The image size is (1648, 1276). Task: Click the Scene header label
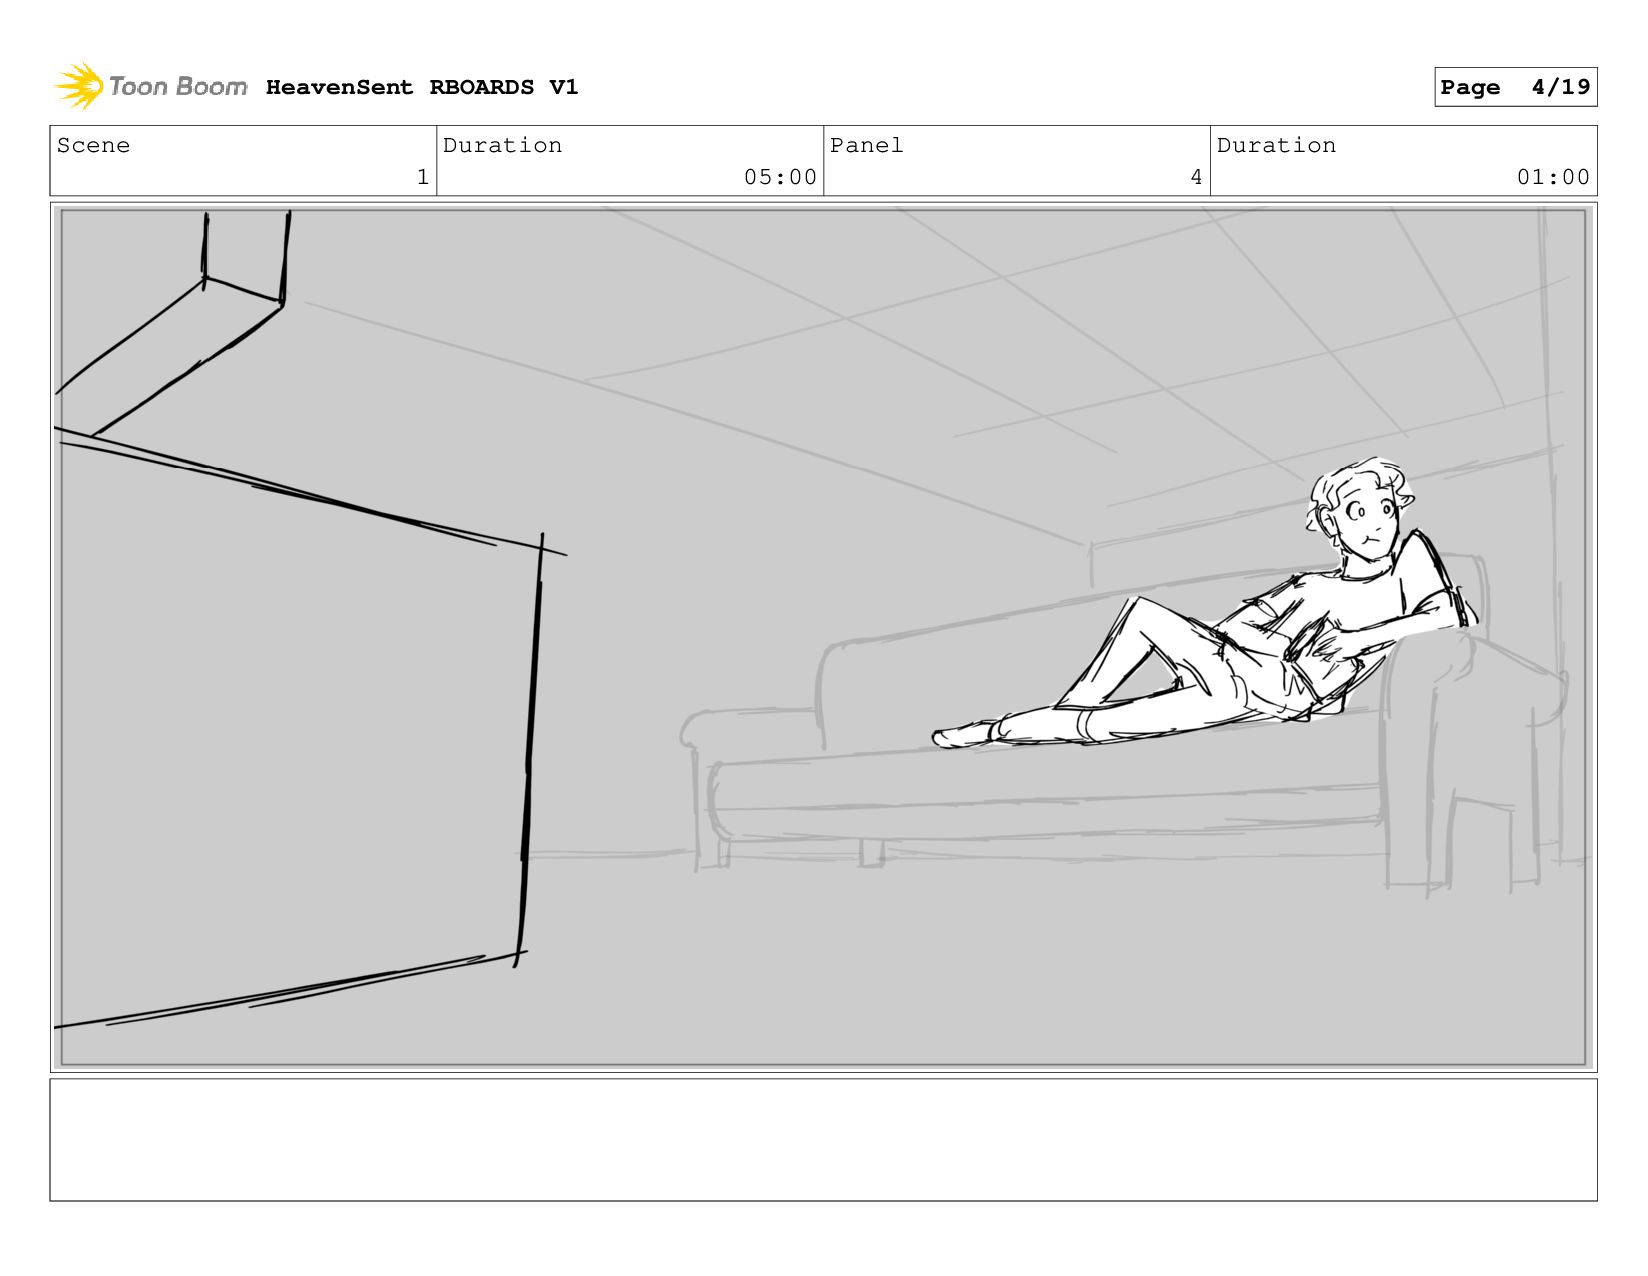click(x=93, y=145)
